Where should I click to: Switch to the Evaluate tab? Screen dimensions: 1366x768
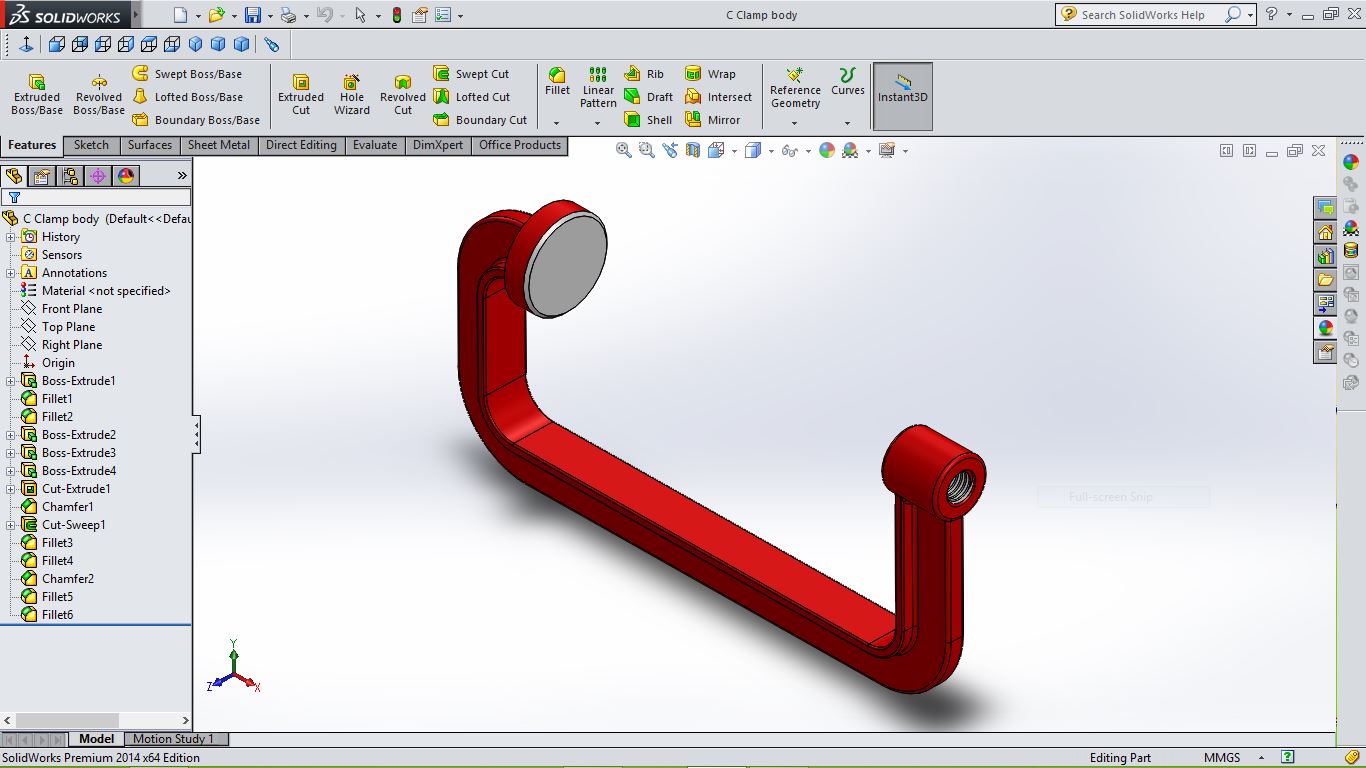click(x=375, y=145)
